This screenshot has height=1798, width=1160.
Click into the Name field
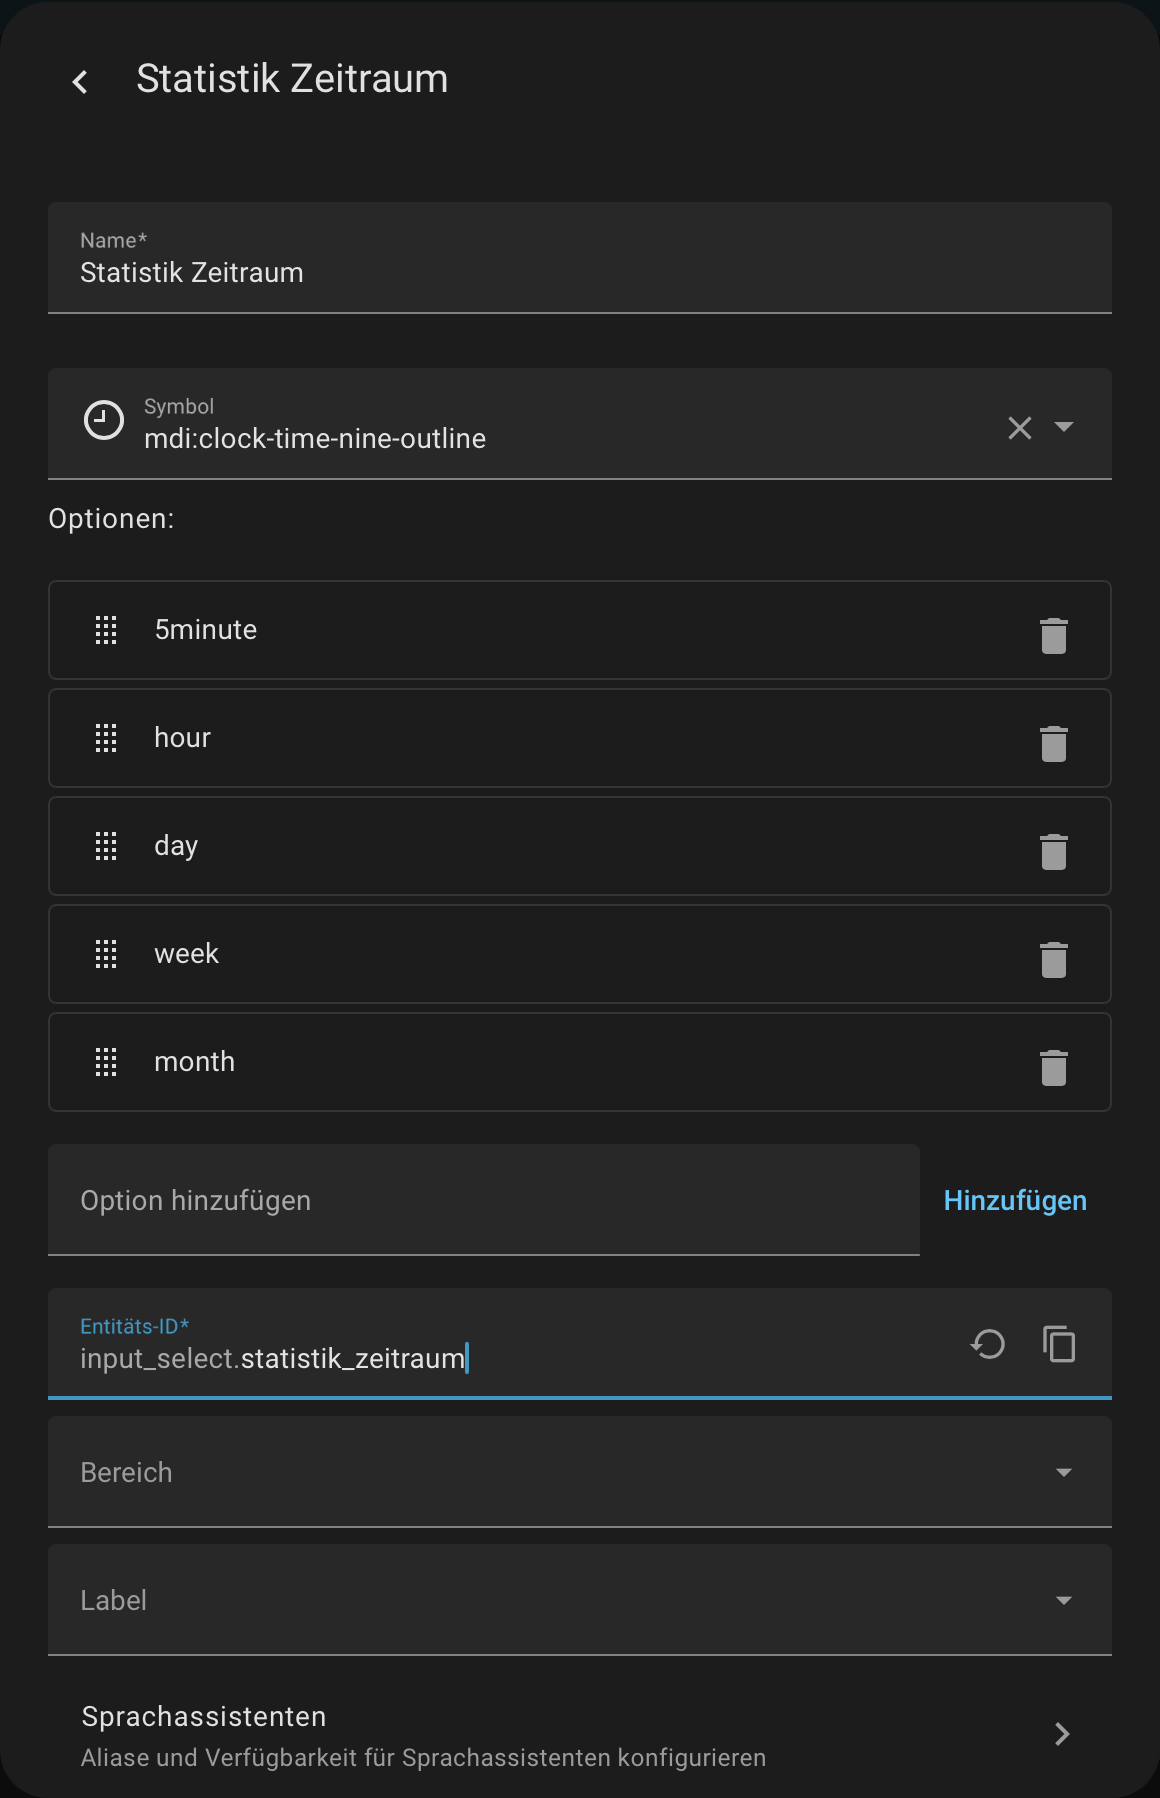pos(578,272)
